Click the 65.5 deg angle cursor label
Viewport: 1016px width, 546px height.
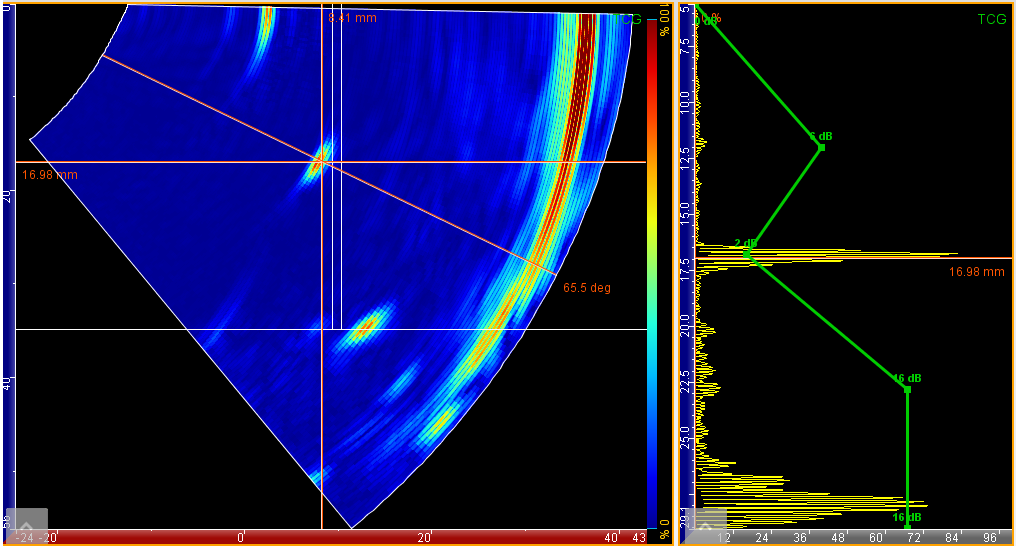point(586,288)
